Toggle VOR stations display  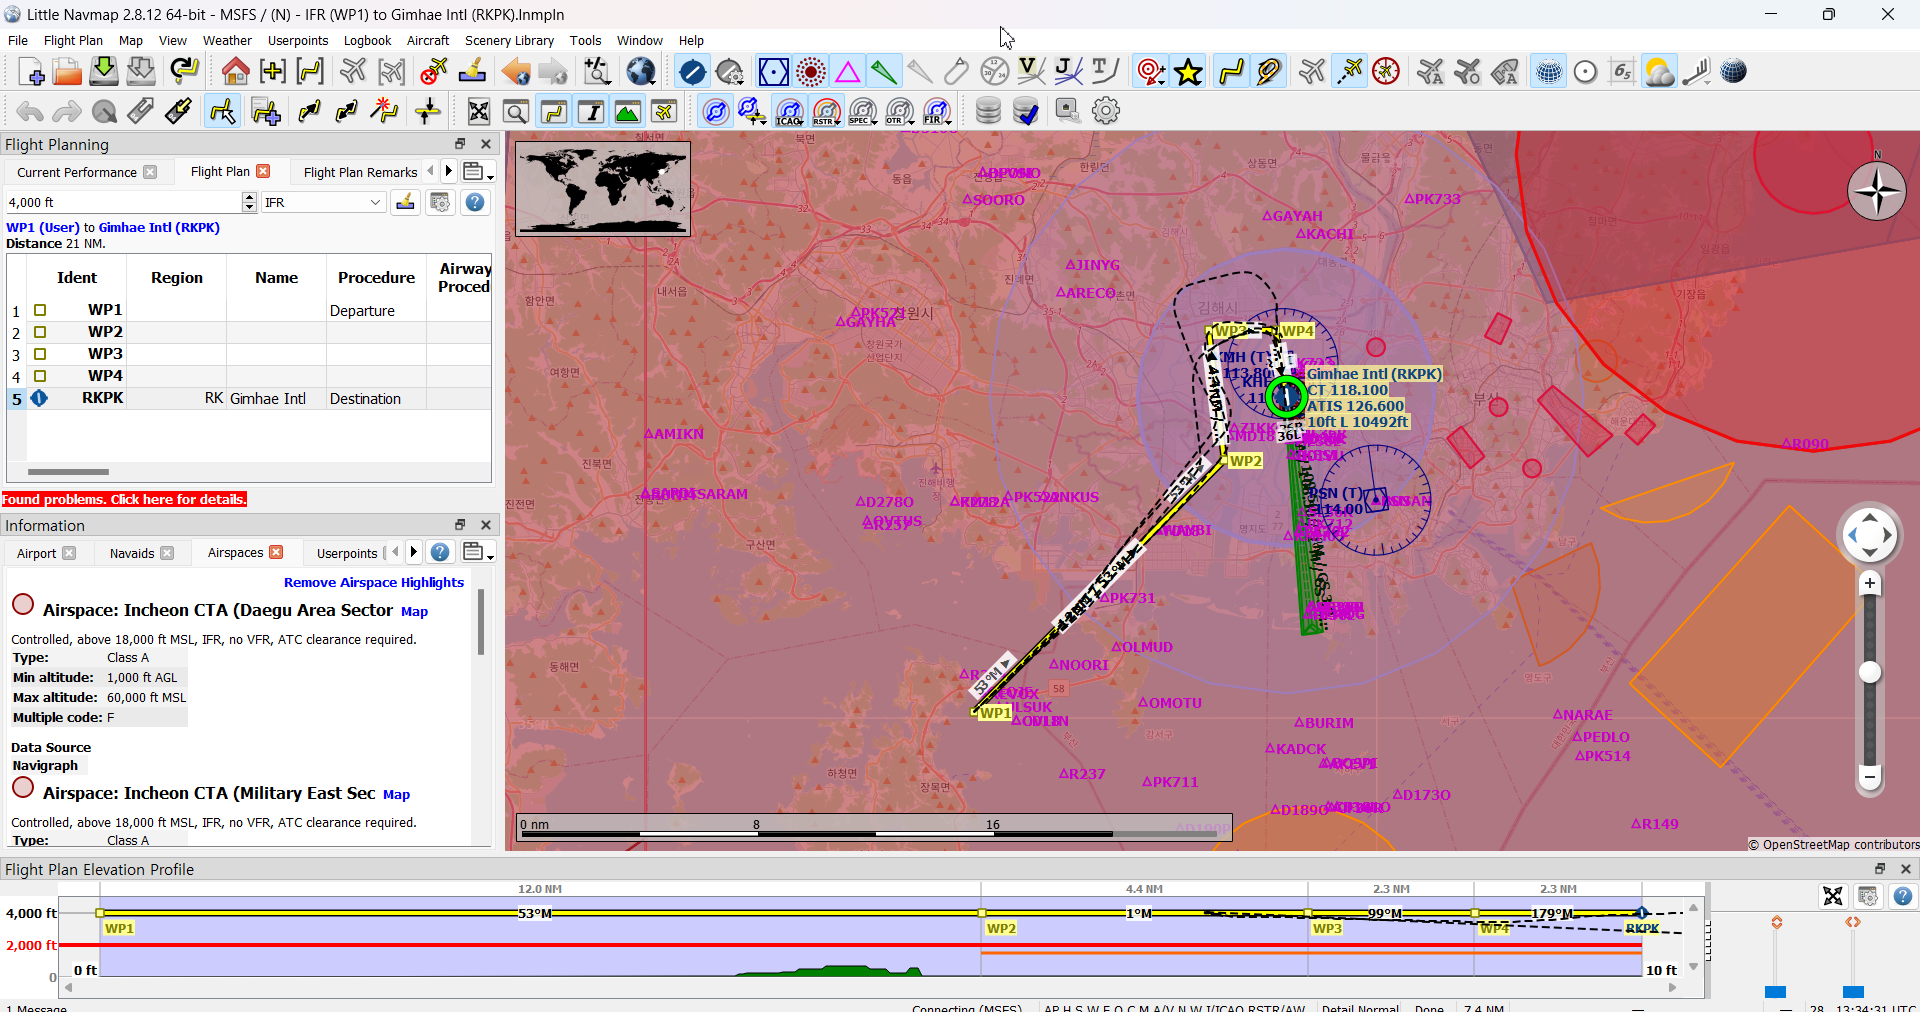point(773,72)
